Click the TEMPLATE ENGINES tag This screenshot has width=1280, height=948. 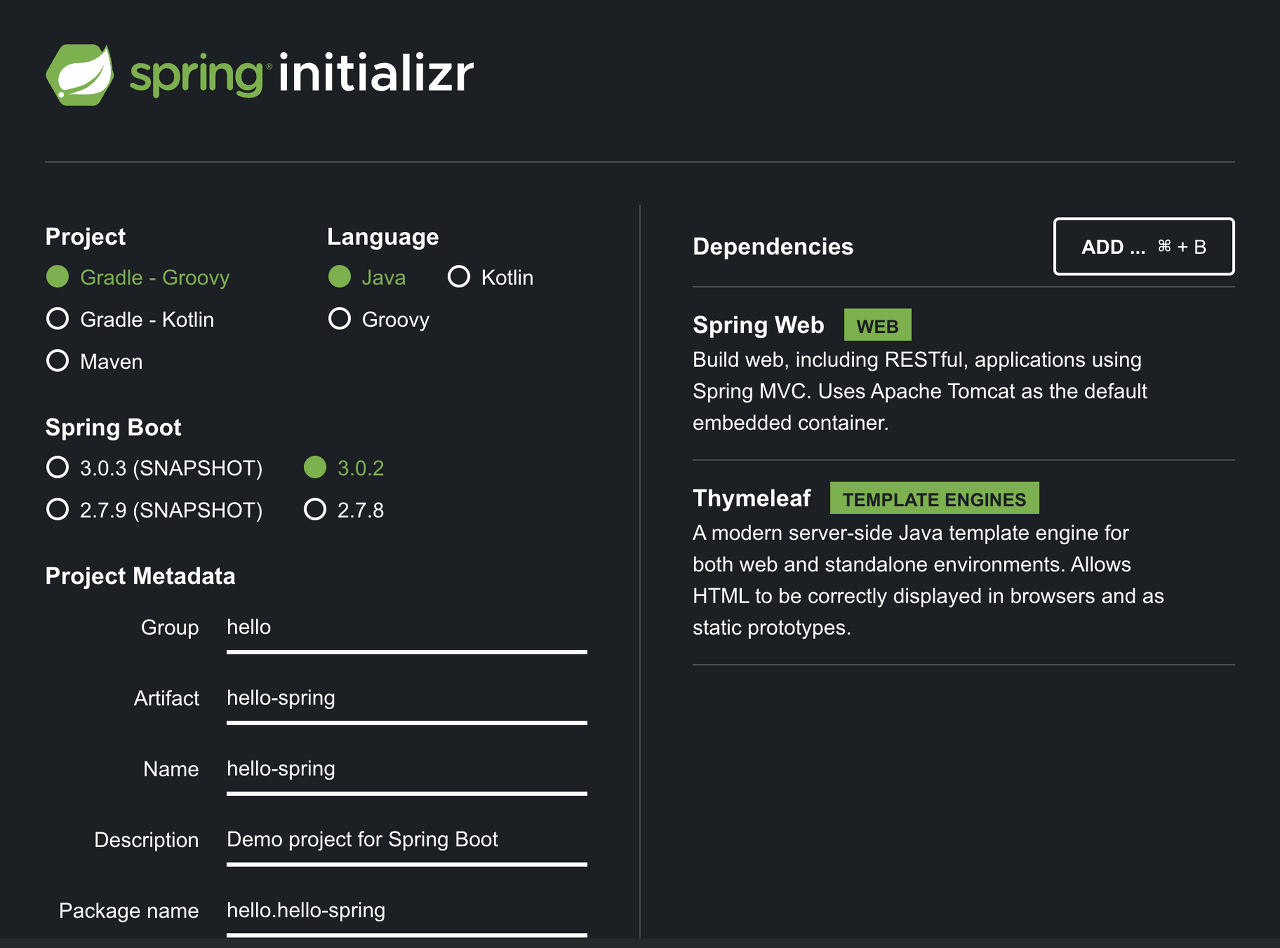coord(934,499)
